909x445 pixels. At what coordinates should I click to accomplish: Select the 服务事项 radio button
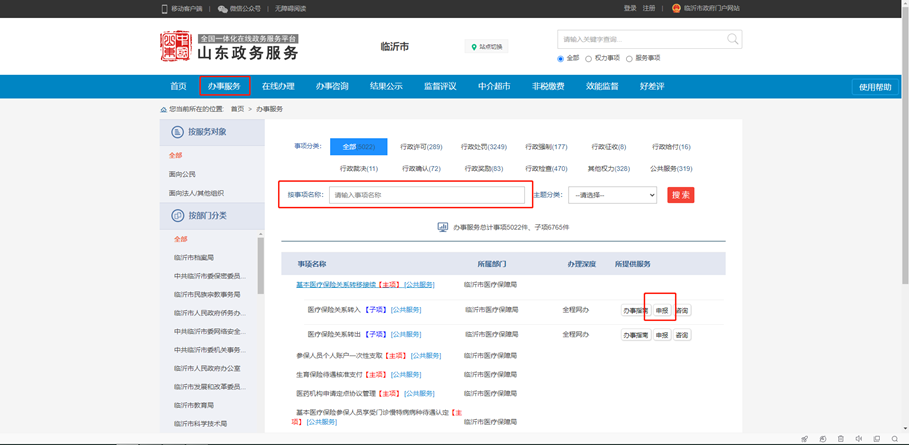(629, 59)
